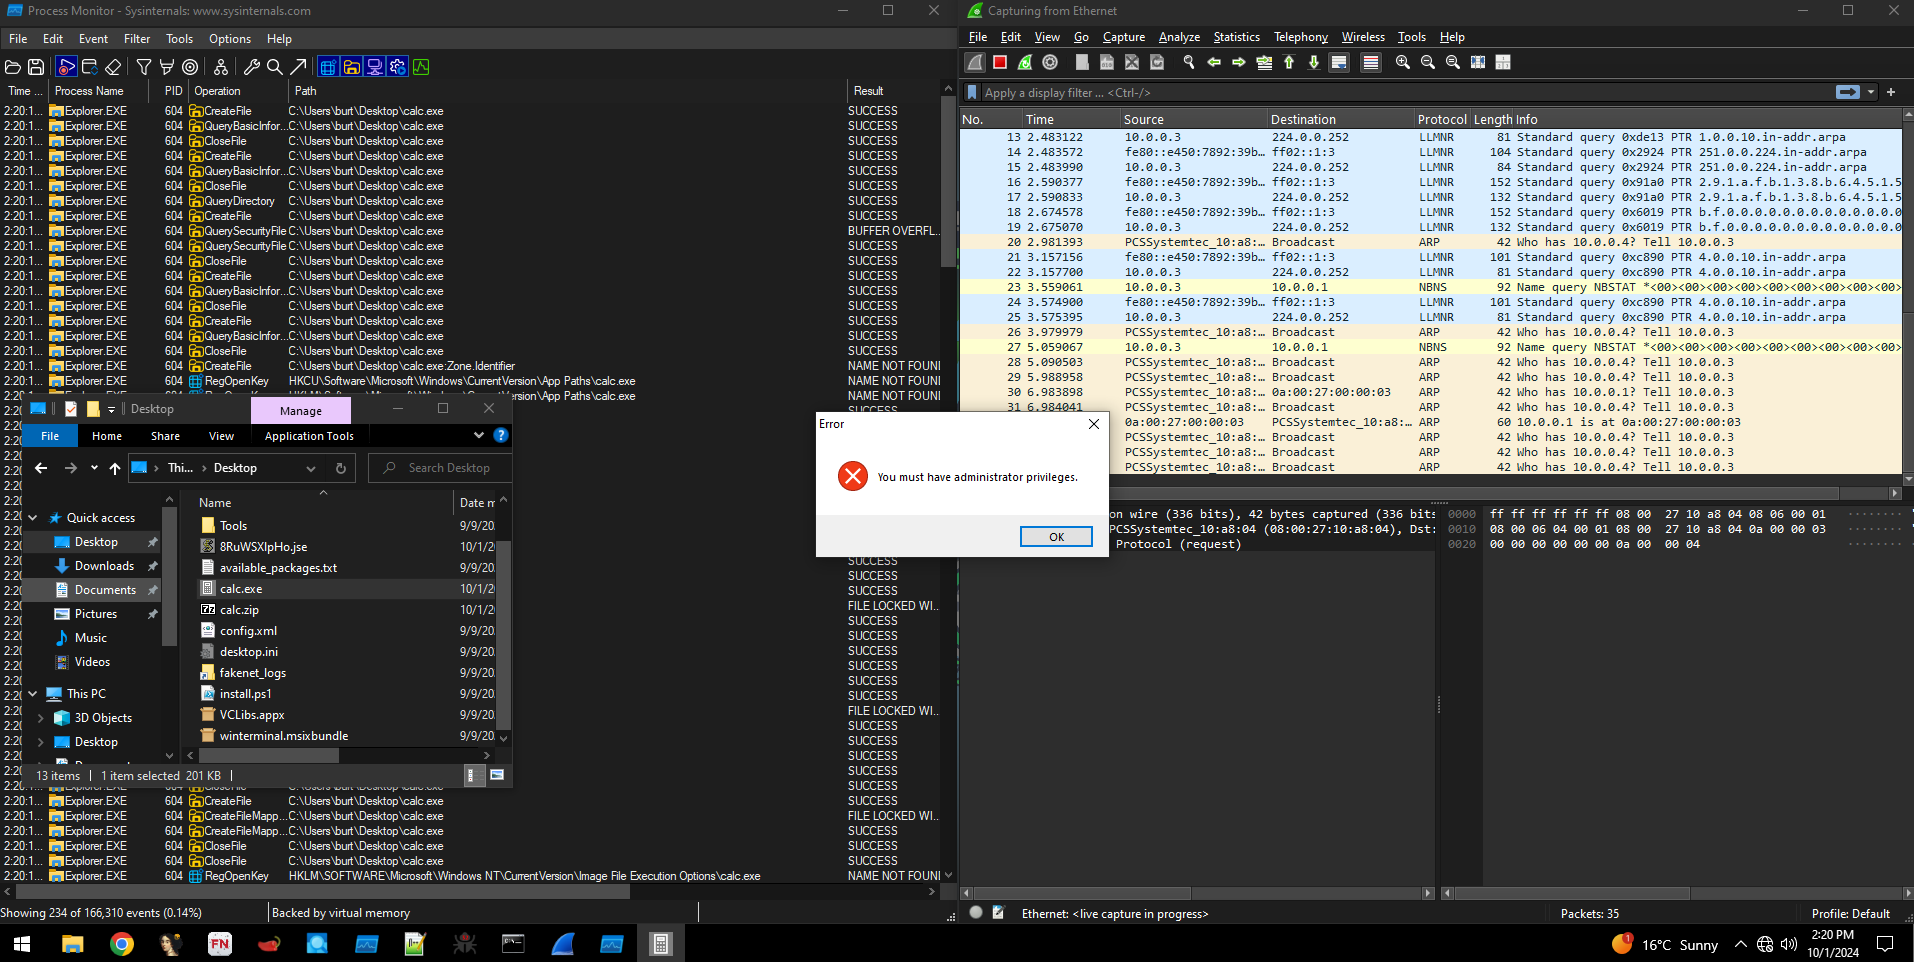The height and width of the screenshot is (962, 1914).
Task: Click Process Monitor vertical scrollbar thumb
Action: click(948, 183)
